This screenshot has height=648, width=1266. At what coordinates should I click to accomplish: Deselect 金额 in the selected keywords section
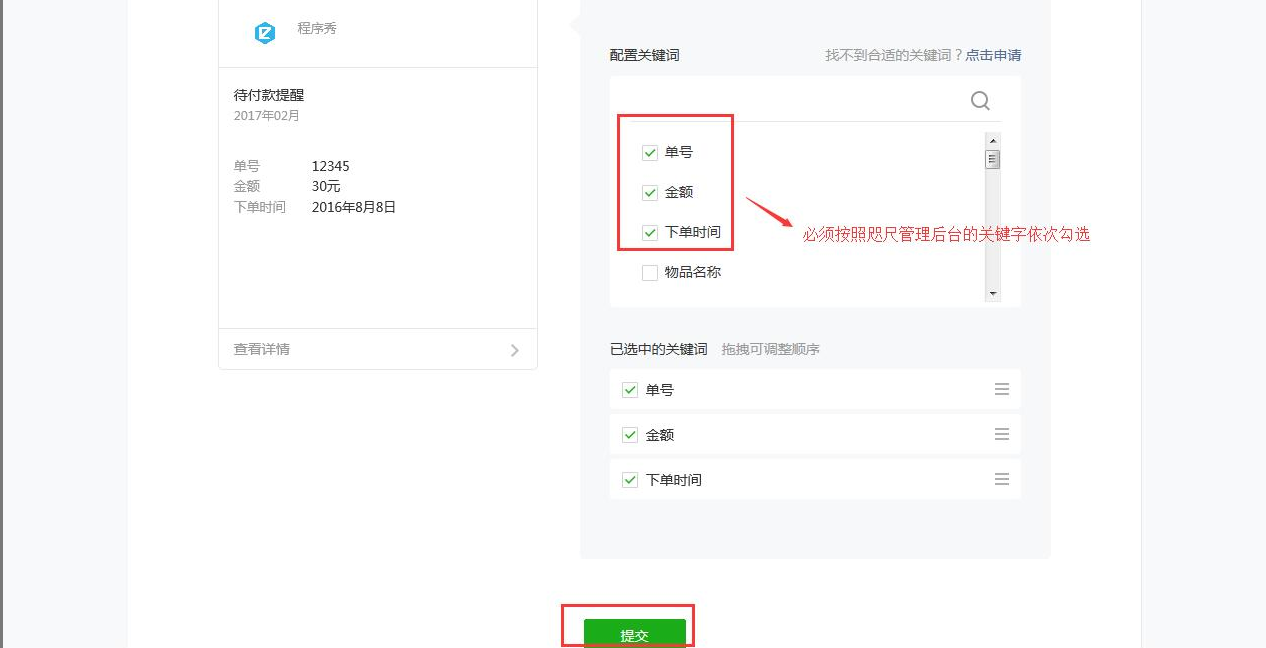tap(630, 435)
